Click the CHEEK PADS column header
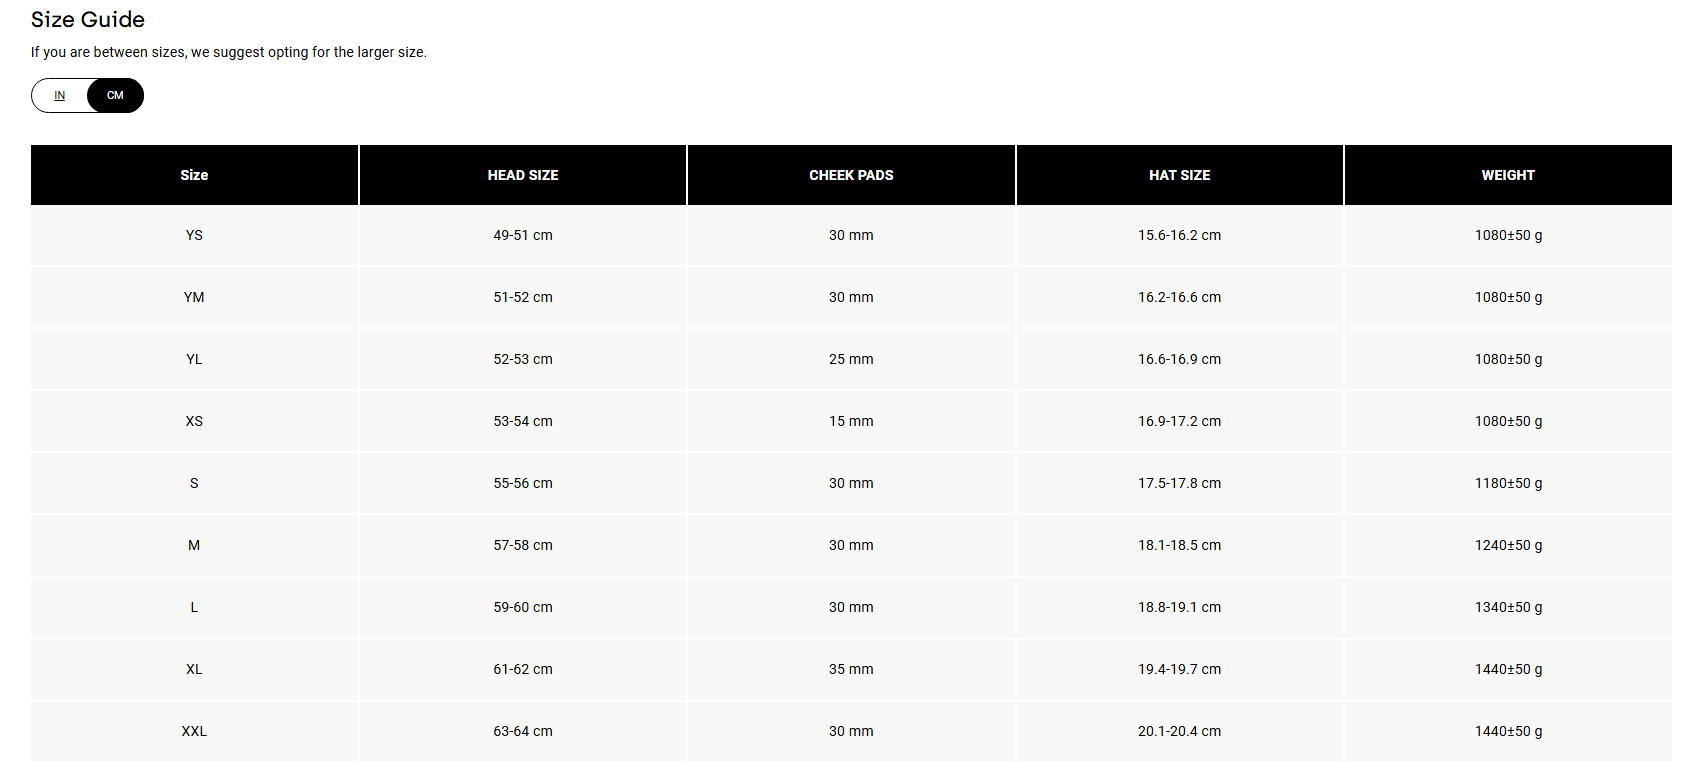Viewport: 1706px width, 783px height. (851, 175)
